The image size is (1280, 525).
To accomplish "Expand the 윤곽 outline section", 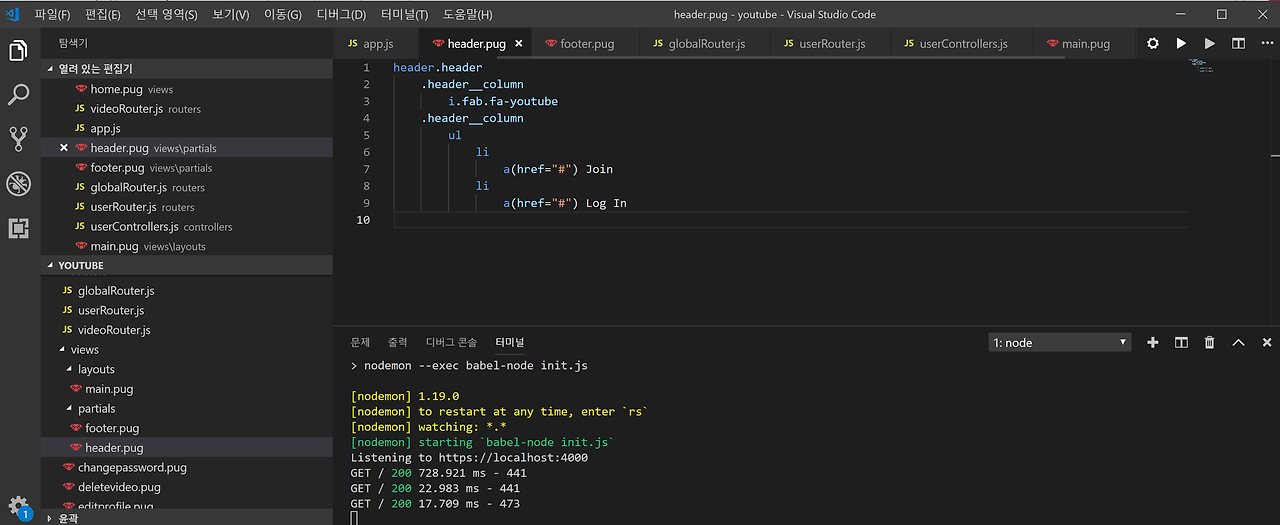I will pos(187,518).
